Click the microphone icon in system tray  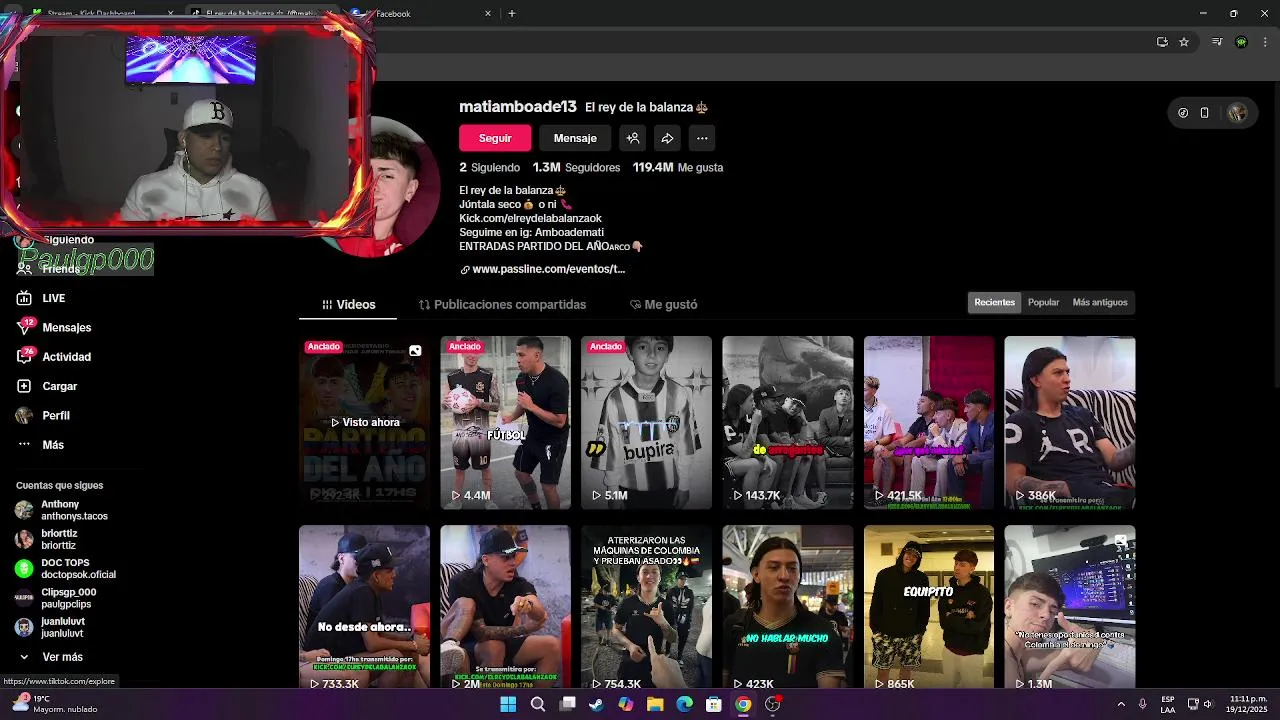pos(1142,704)
